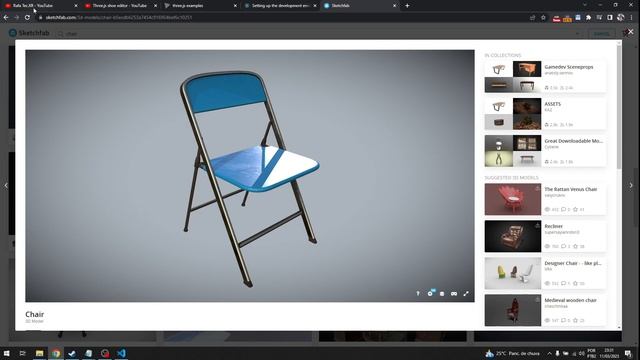
Task: Open the Medieval wooden chair model
Action: (x=570, y=300)
